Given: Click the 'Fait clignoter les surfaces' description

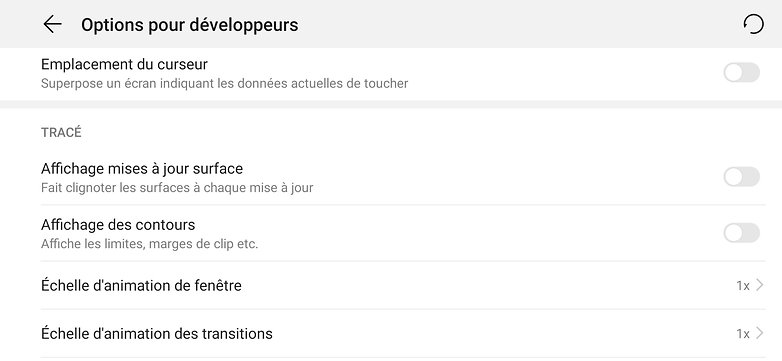Looking at the screenshot, I should click(177, 188).
